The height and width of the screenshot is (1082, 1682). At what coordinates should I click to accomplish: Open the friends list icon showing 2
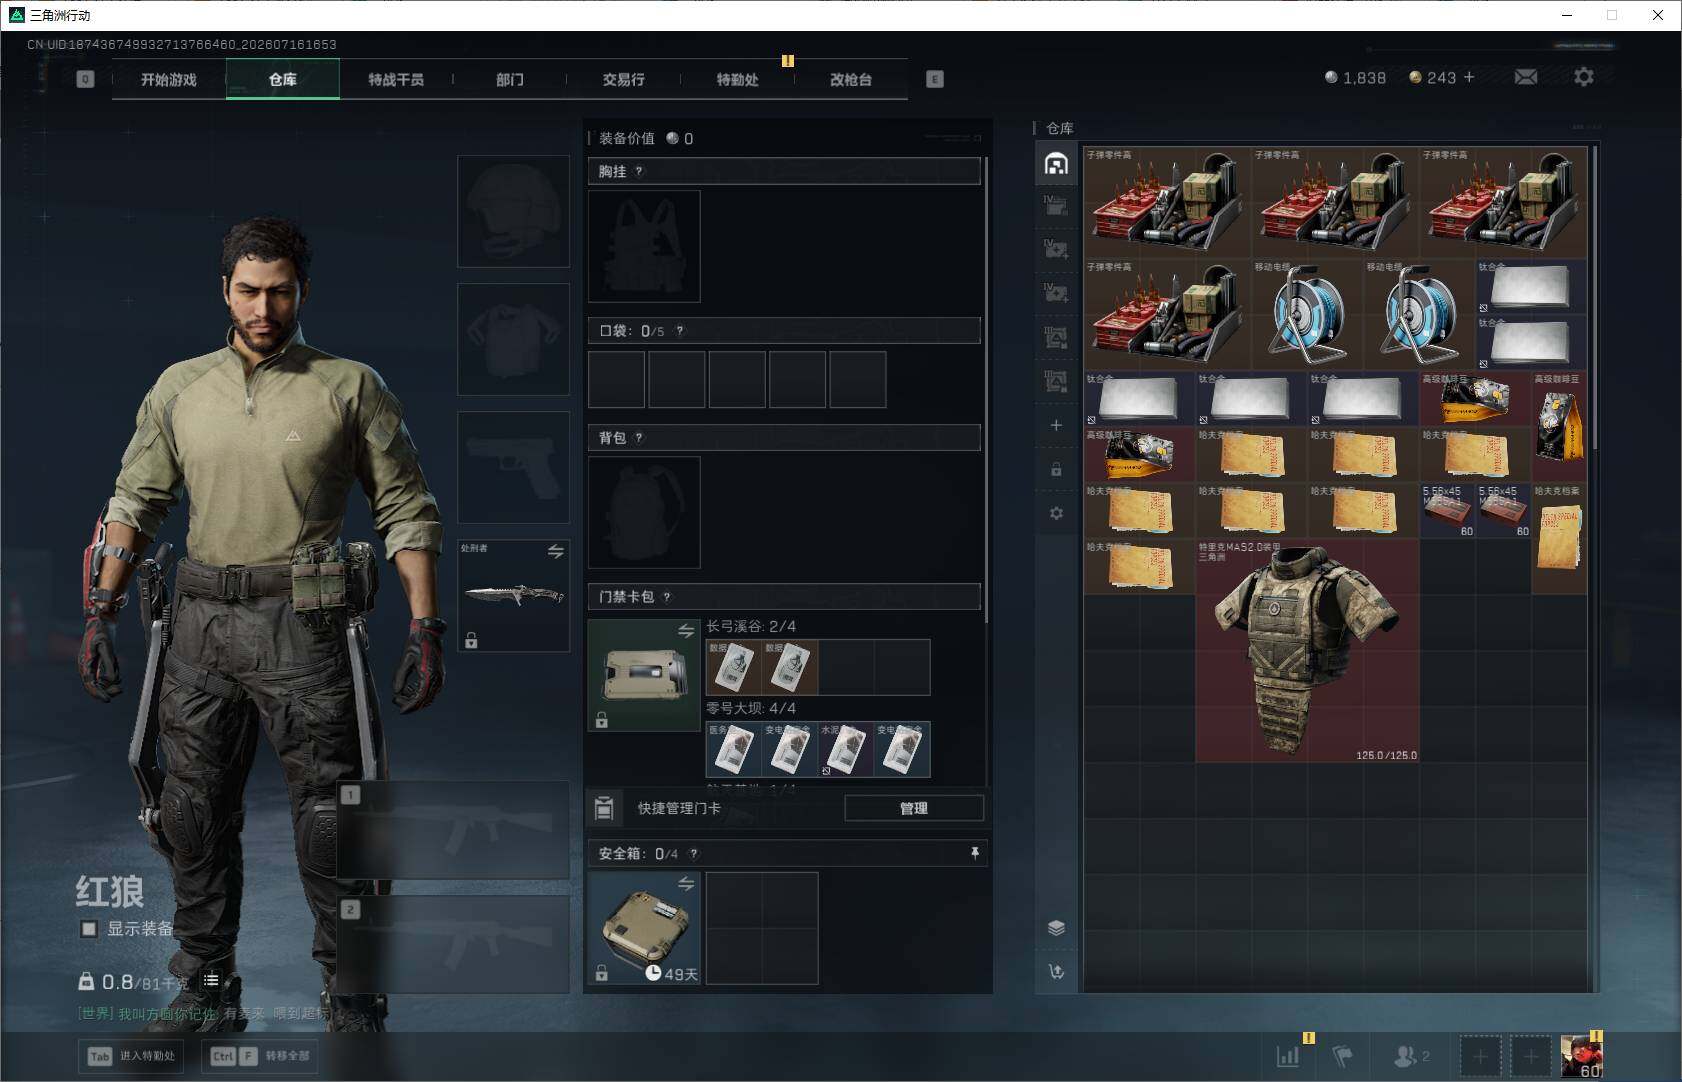pyautogui.click(x=1411, y=1055)
